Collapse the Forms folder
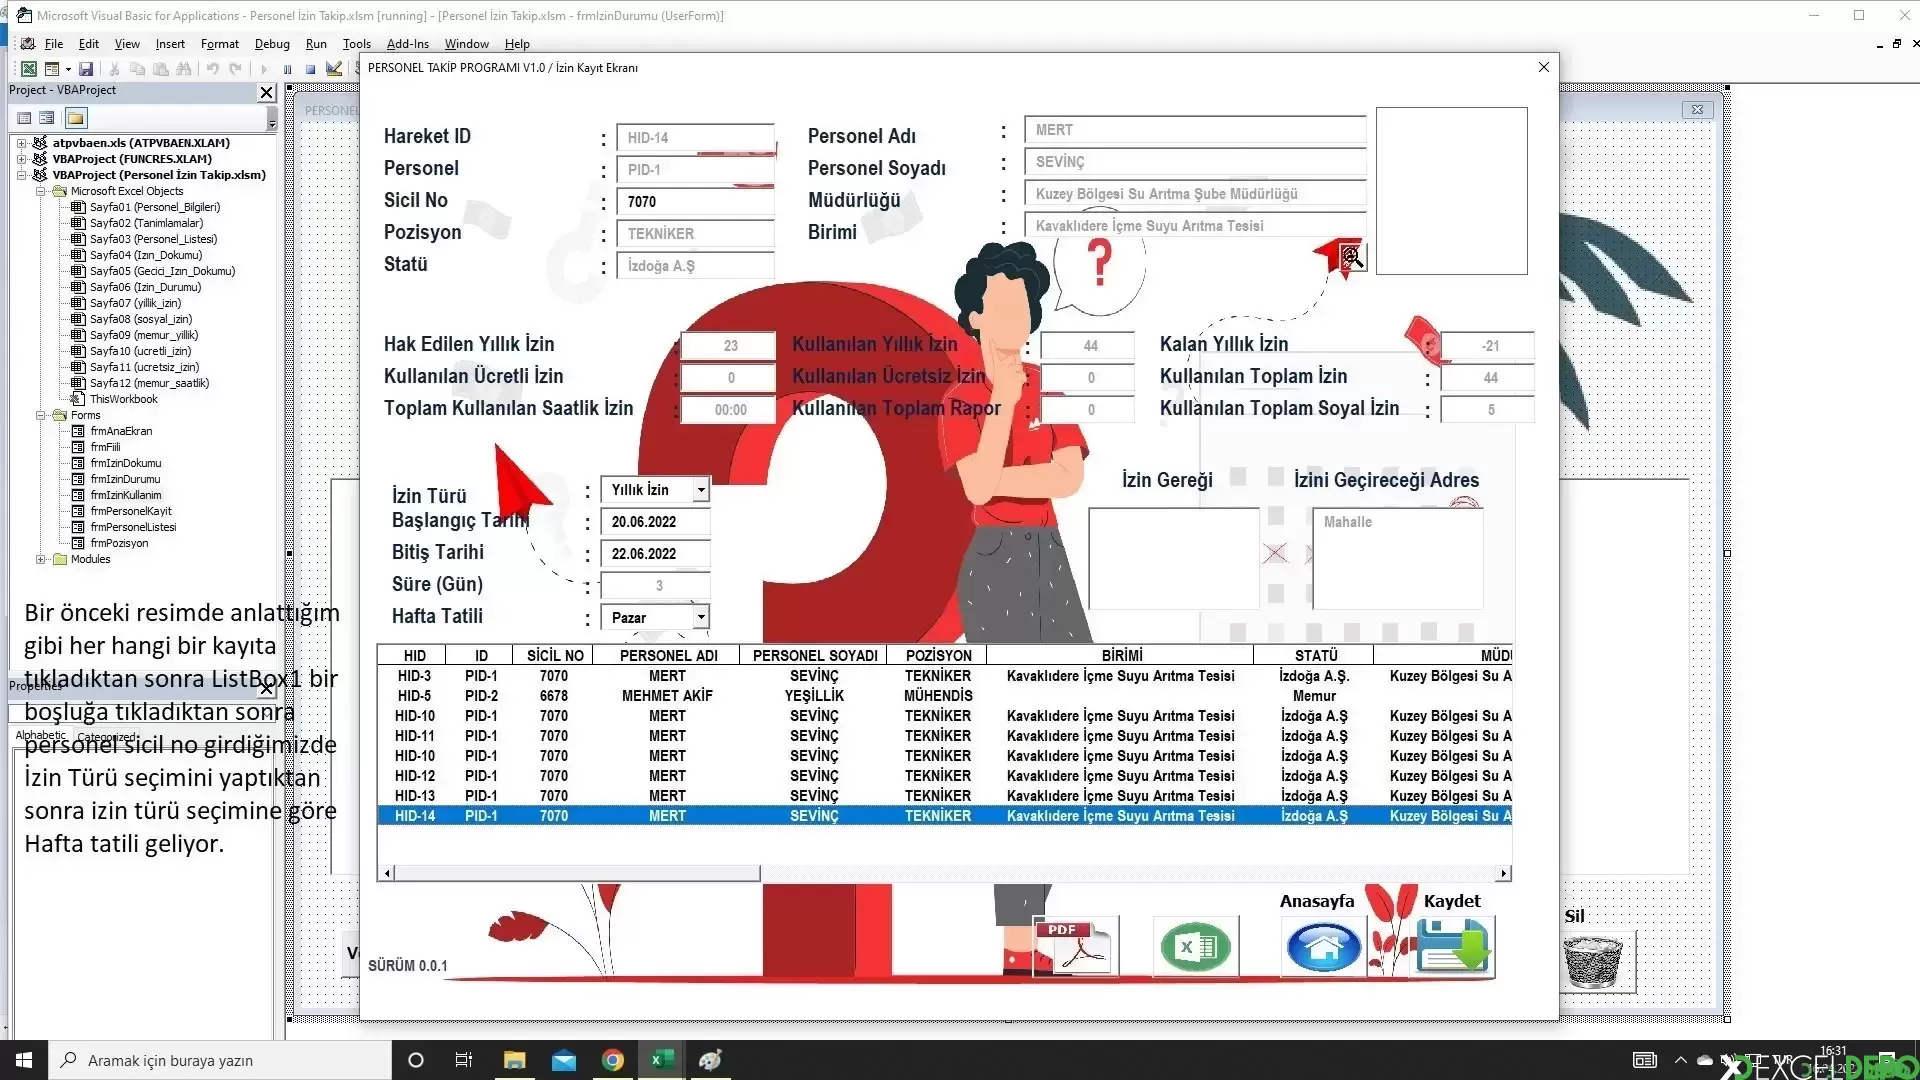This screenshot has height=1080, width=1920. (40, 415)
